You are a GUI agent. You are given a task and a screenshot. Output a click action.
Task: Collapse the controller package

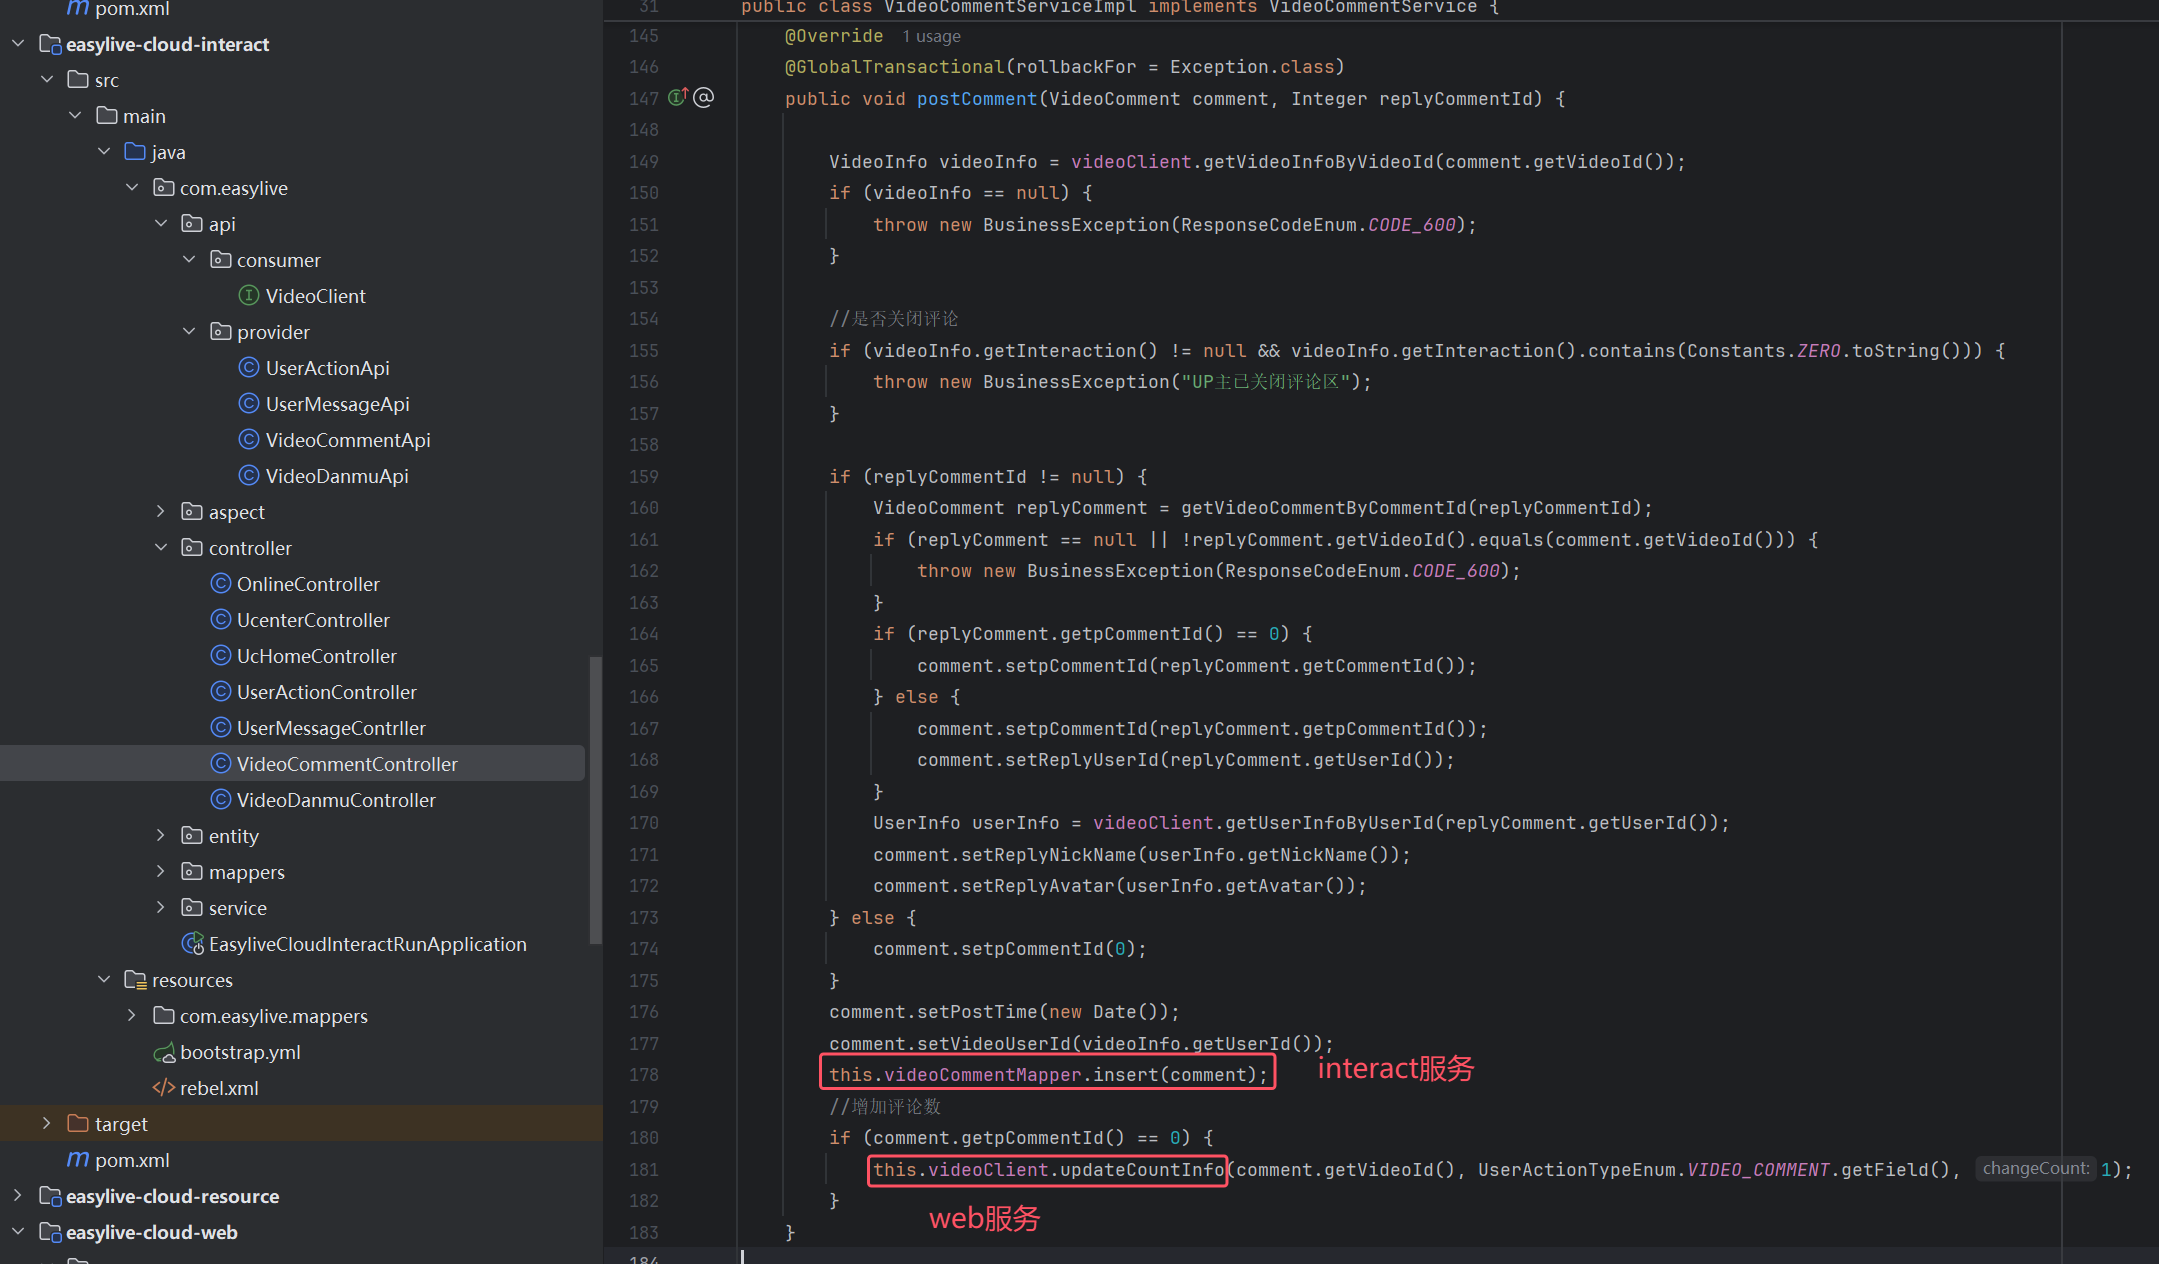click(x=161, y=548)
